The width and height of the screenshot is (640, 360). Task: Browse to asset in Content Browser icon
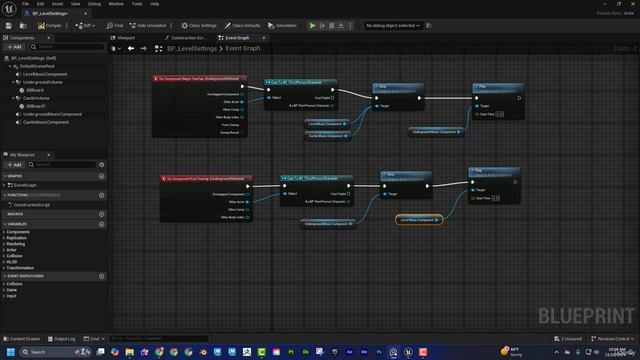(23, 26)
